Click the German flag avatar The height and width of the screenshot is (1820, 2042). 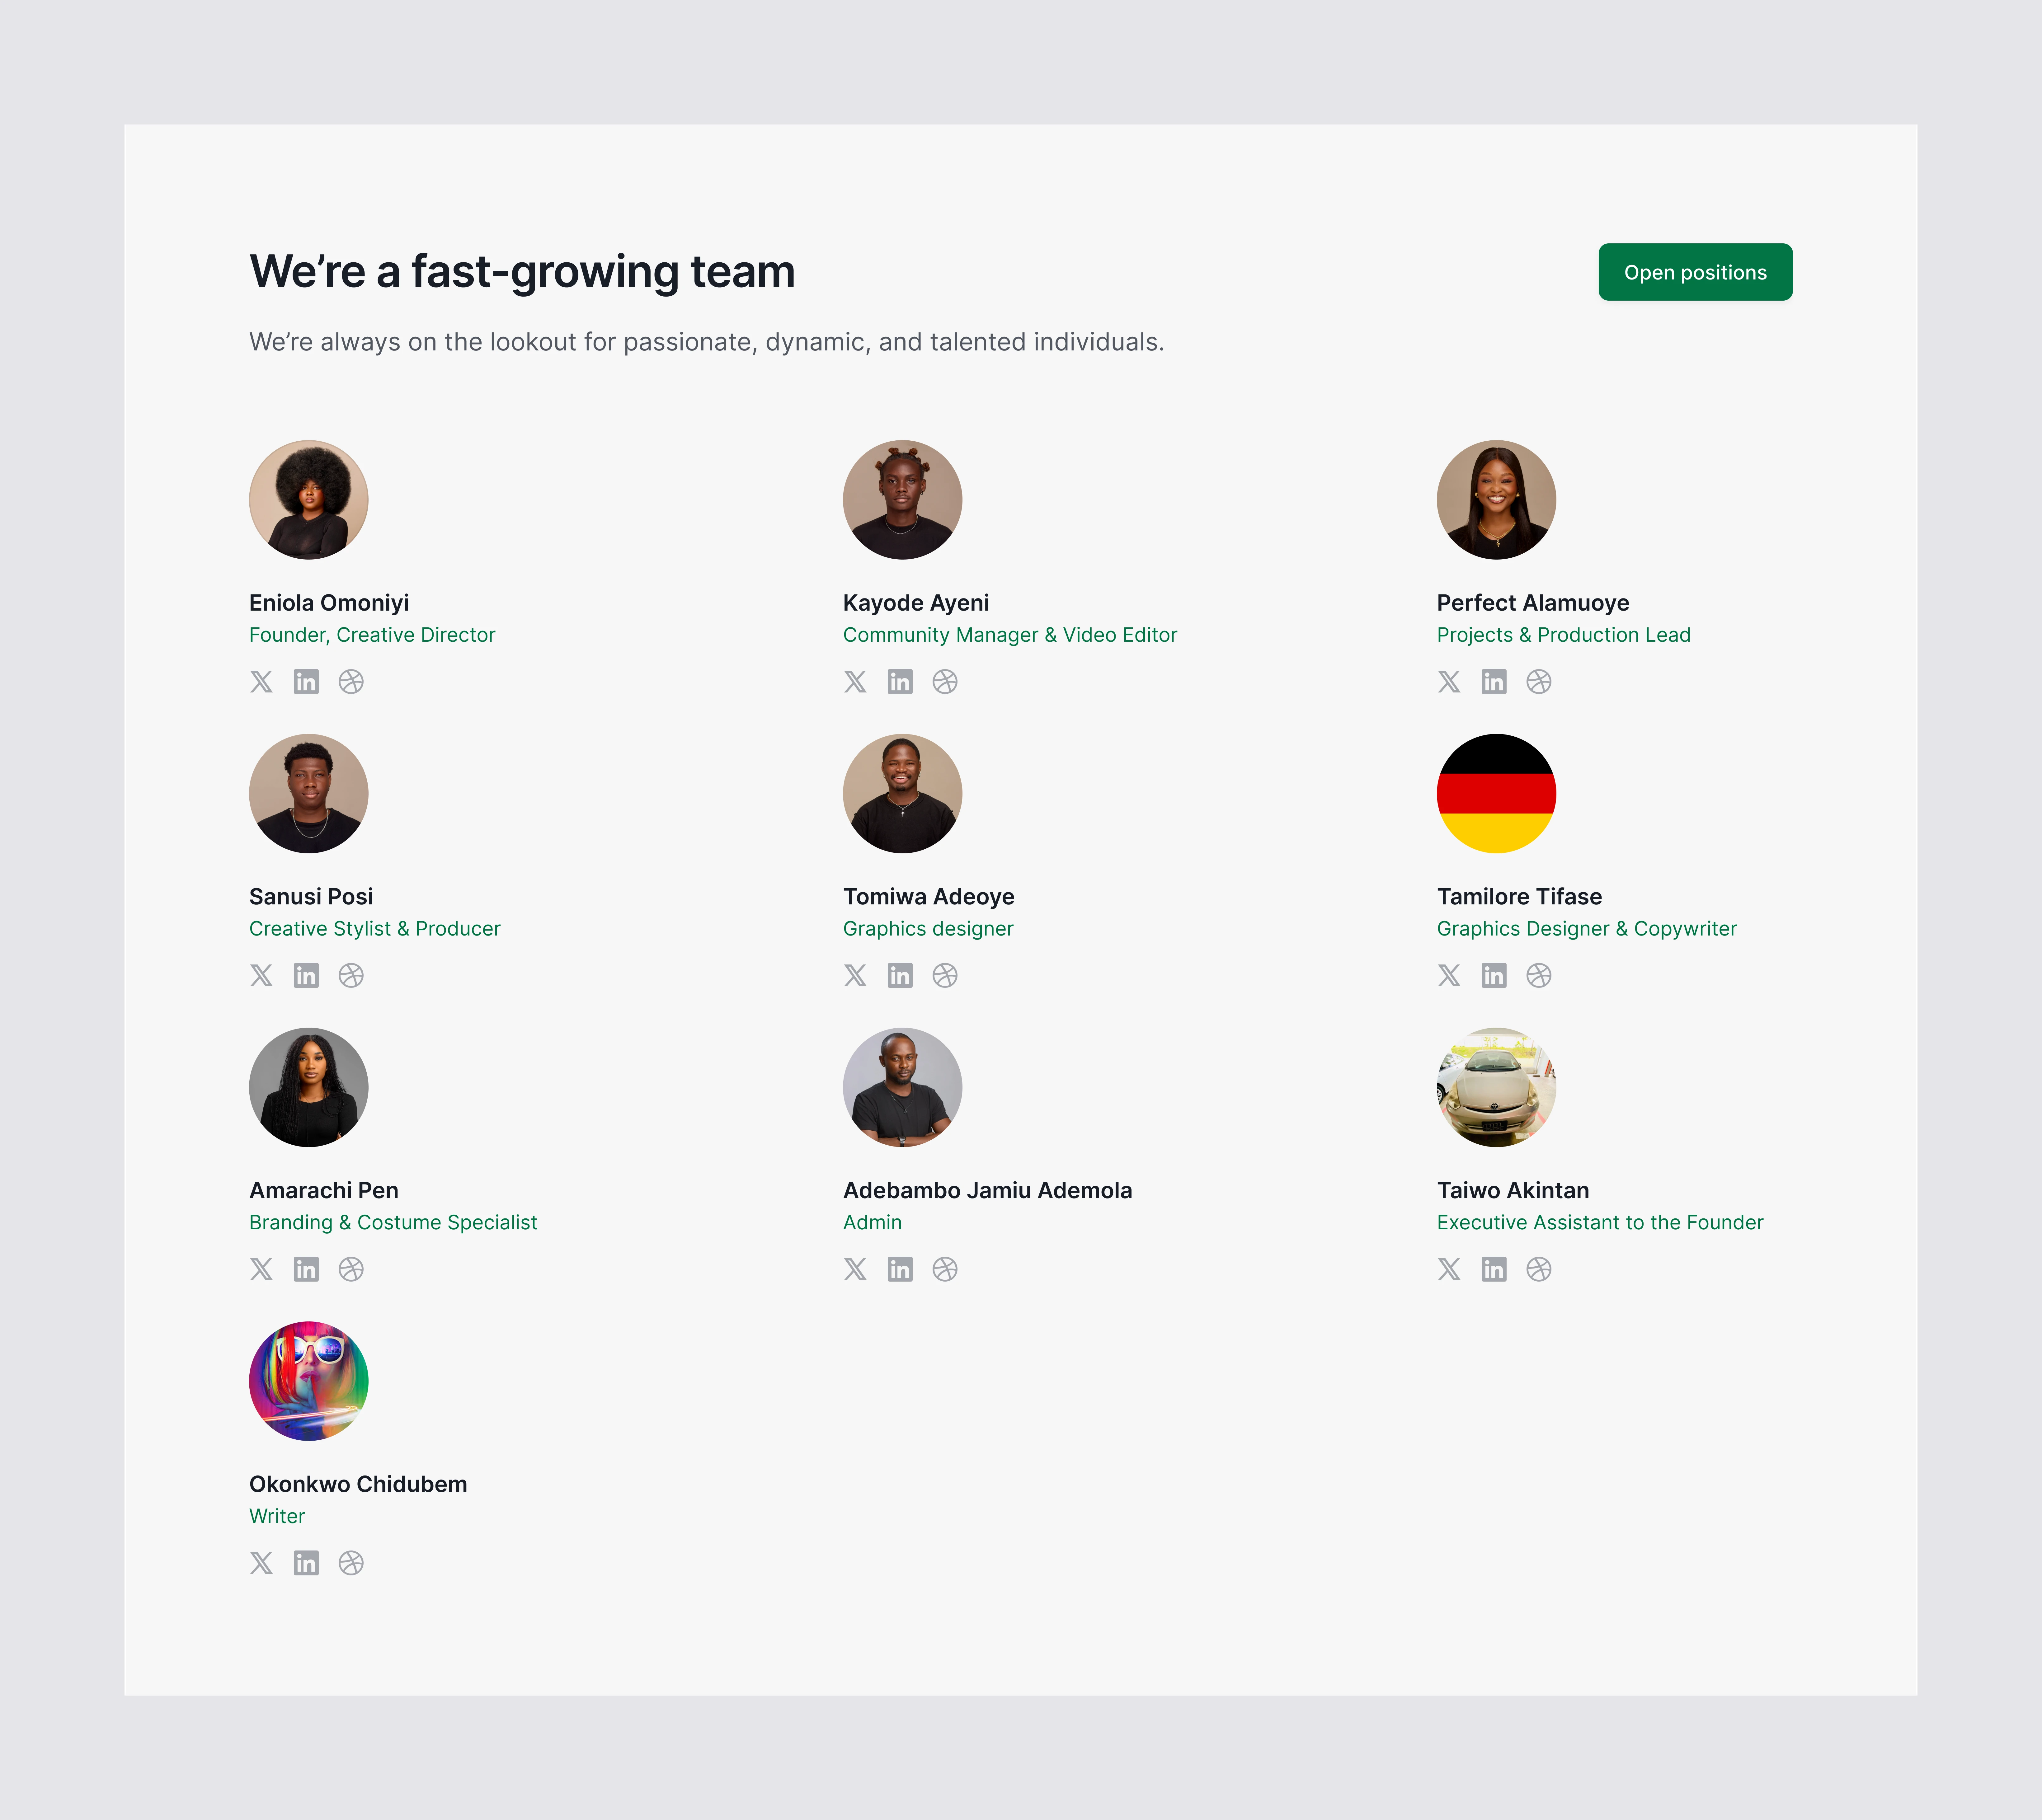click(x=1496, y=794)
